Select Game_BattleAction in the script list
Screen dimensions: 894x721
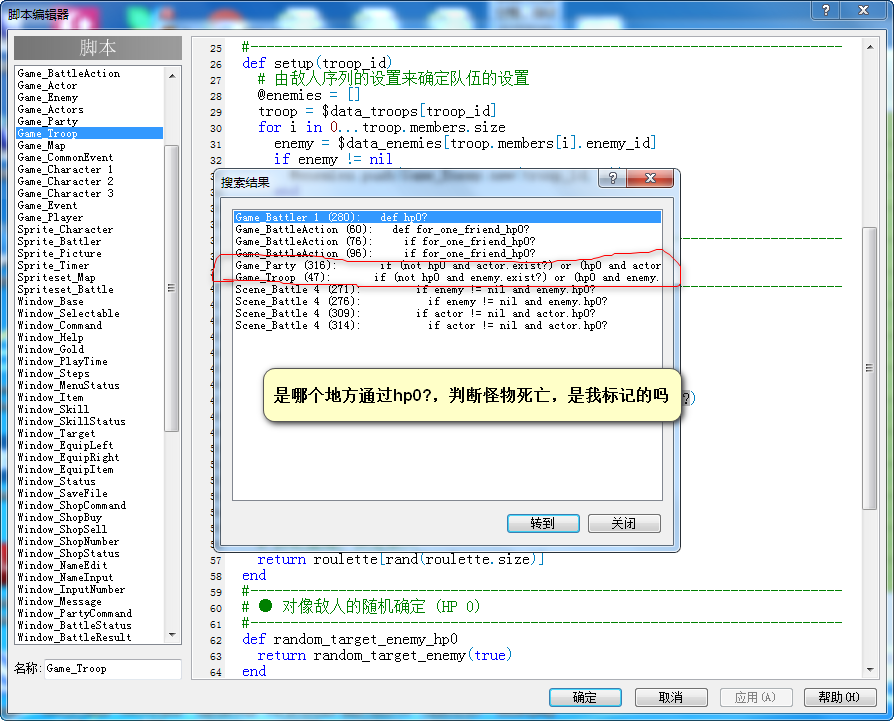[69, 74]
